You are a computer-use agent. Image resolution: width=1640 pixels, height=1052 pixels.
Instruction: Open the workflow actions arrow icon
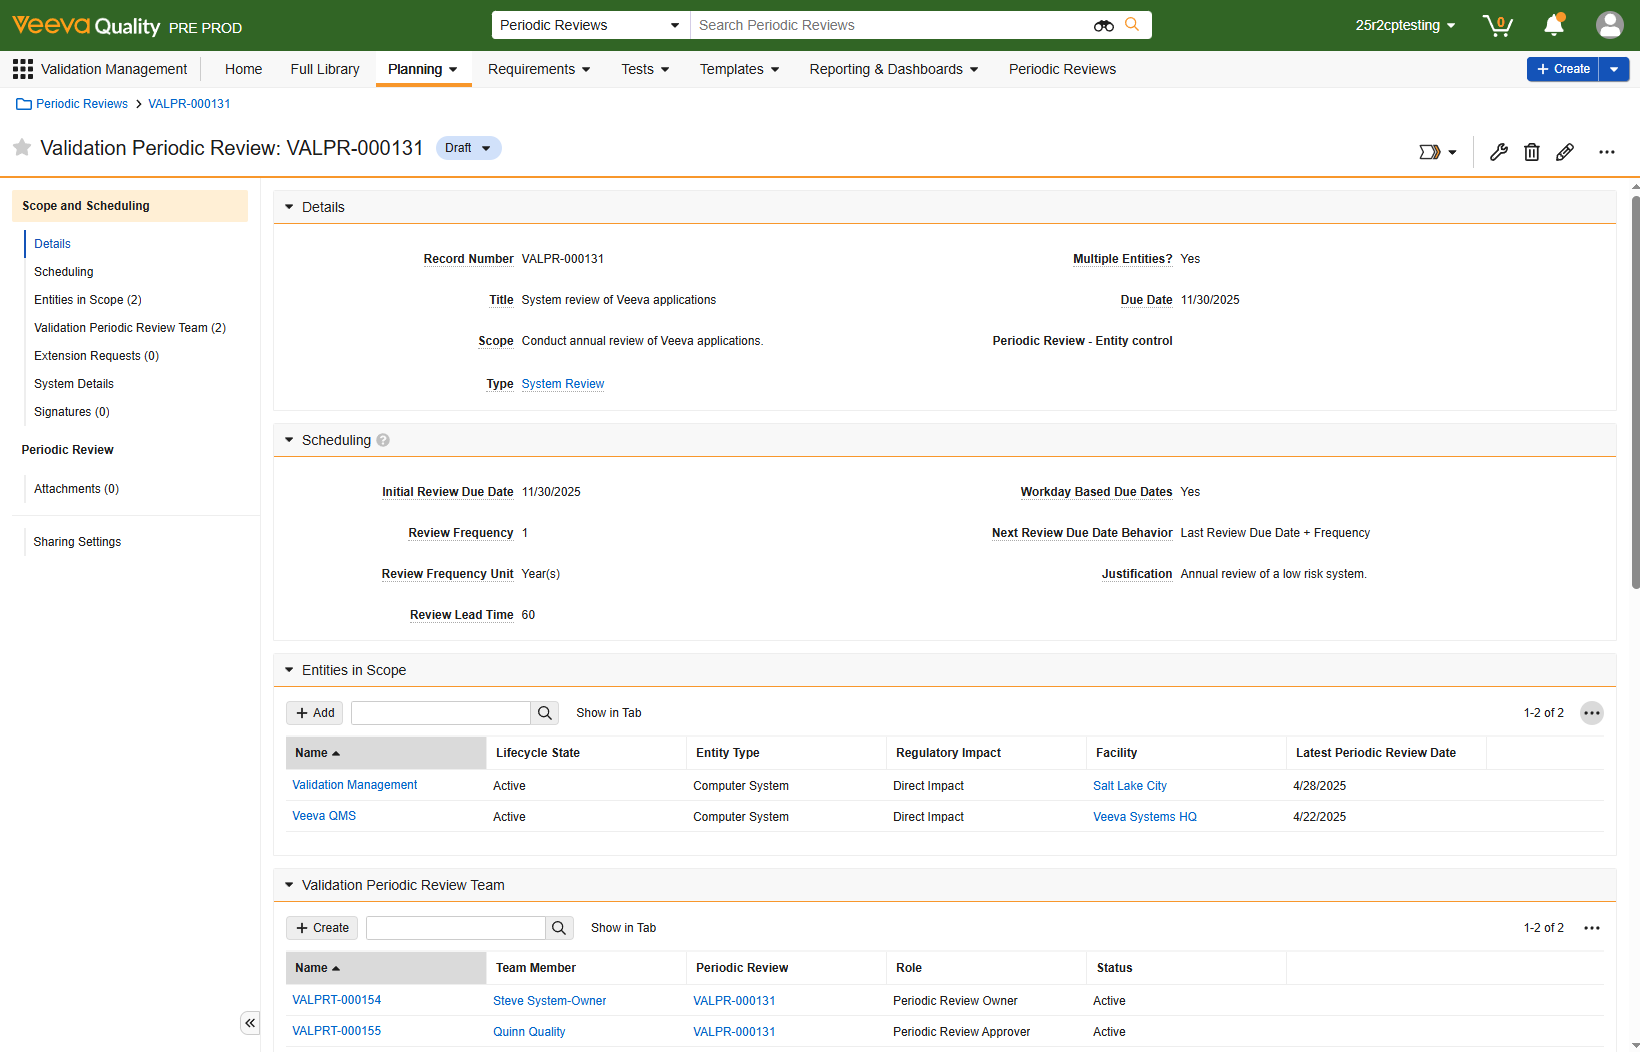tap(1438, 152)
